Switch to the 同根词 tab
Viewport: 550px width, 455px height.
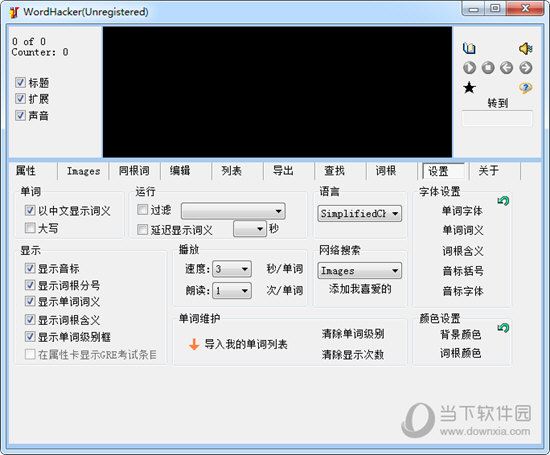pyautogui.click(x=134, y=171)
